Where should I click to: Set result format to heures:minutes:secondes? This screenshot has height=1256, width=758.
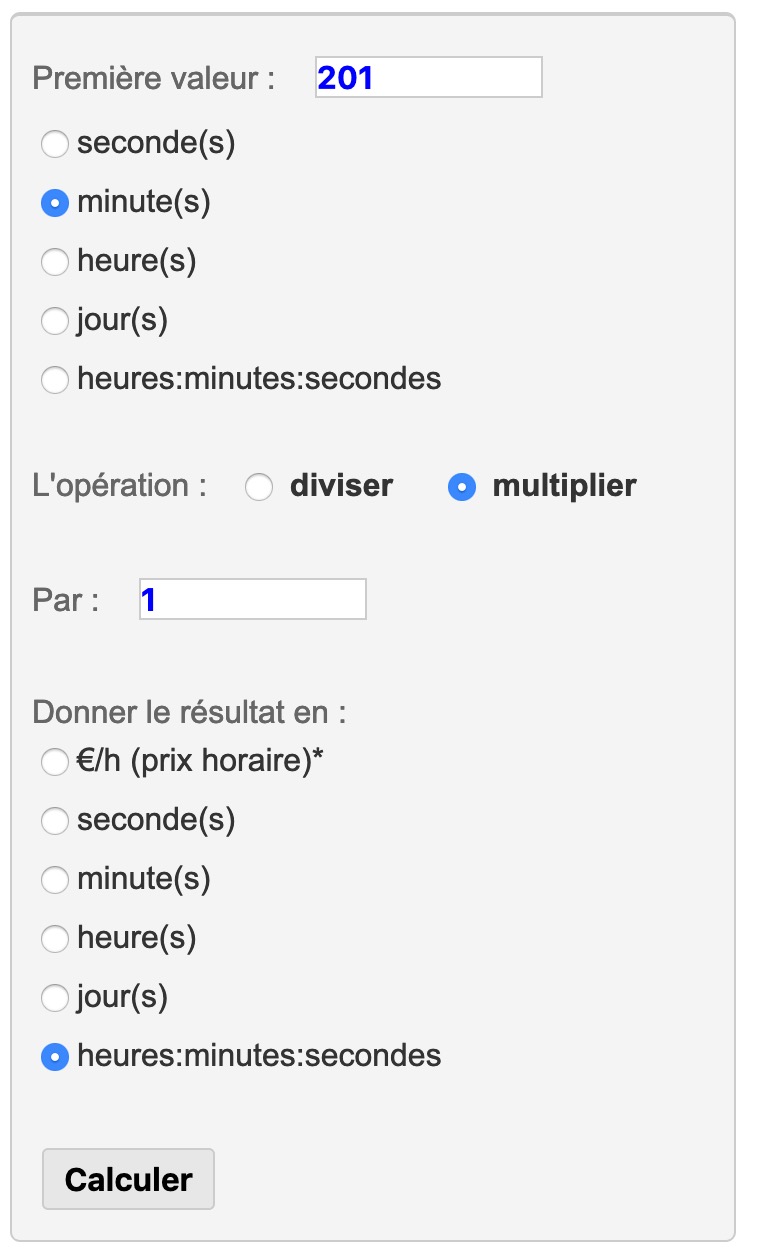pos(55,1056)
